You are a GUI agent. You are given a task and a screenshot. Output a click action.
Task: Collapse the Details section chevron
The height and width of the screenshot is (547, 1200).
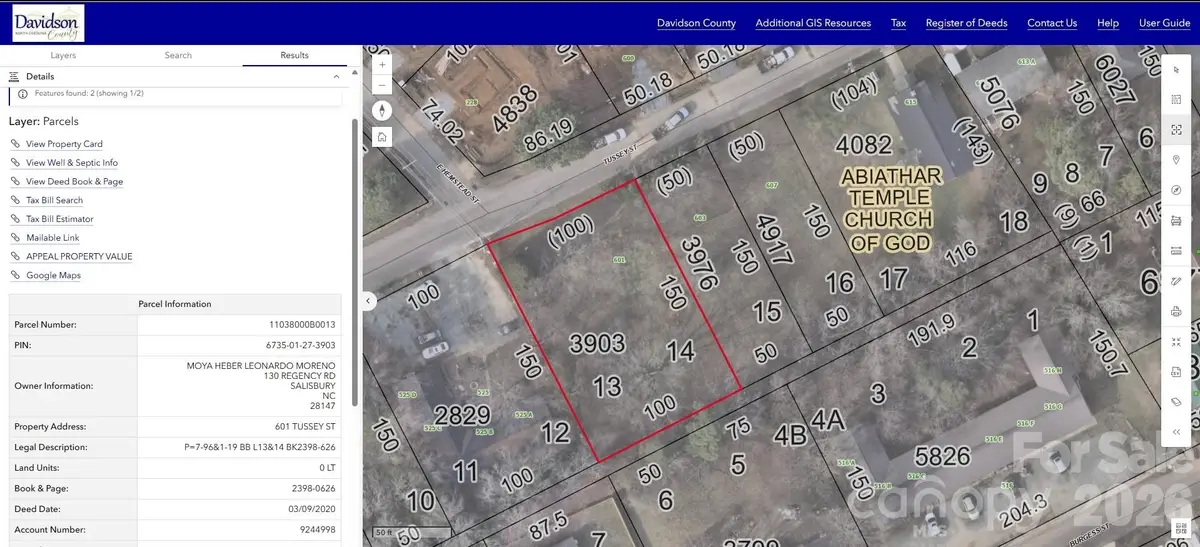[337, 76]
